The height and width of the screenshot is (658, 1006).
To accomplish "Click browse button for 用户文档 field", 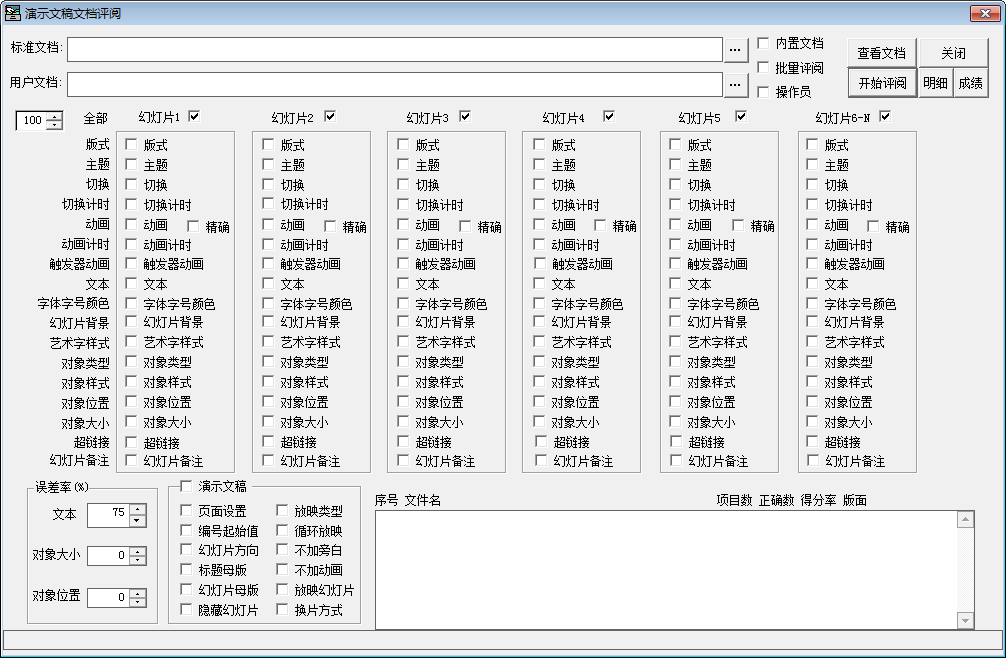I will point(735,84).
